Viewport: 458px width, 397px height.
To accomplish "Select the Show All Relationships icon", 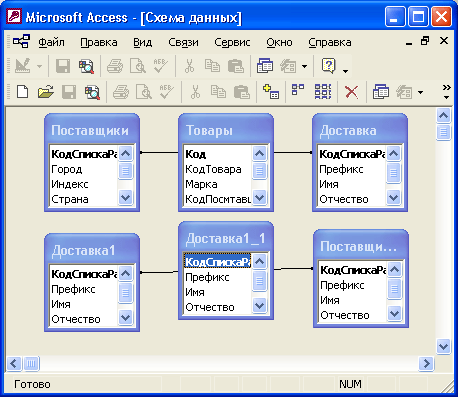I will pos(323,91).
